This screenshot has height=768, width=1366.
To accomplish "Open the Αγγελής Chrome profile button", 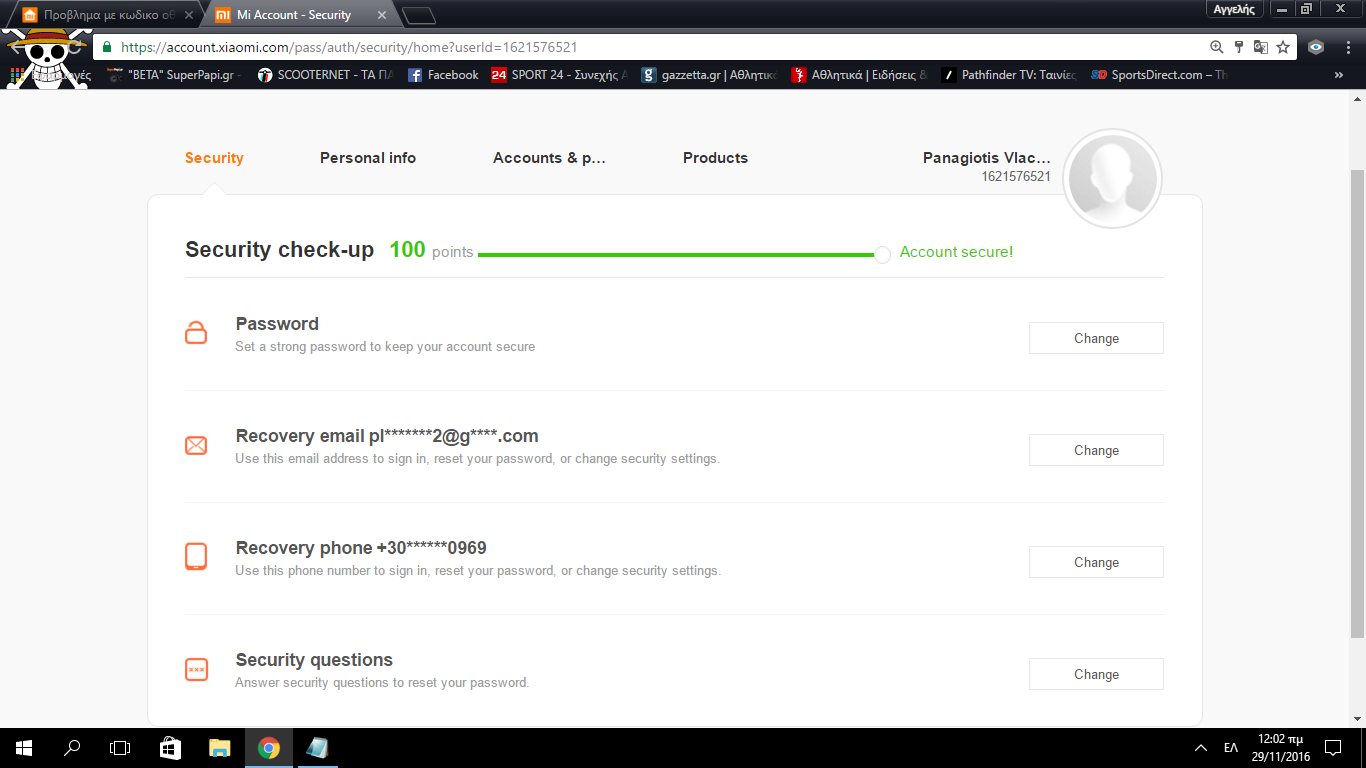I will 1233,9.
